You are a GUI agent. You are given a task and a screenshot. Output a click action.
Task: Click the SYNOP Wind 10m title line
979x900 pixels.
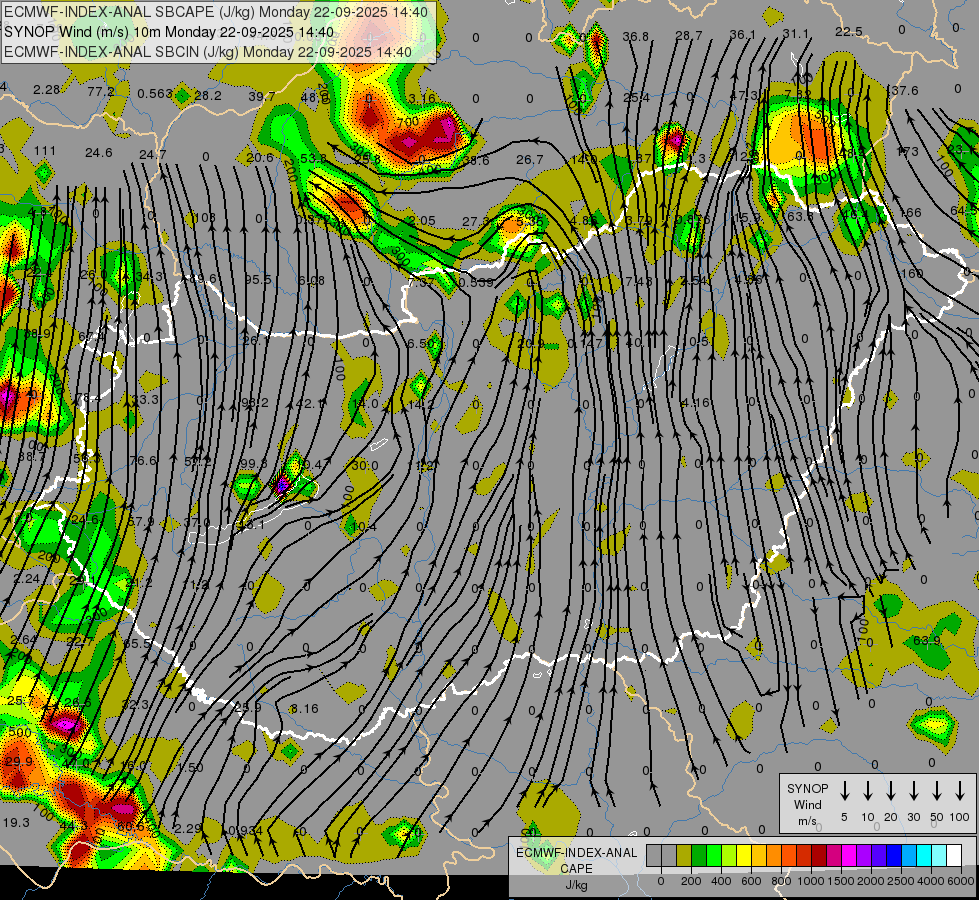point(169,32)
